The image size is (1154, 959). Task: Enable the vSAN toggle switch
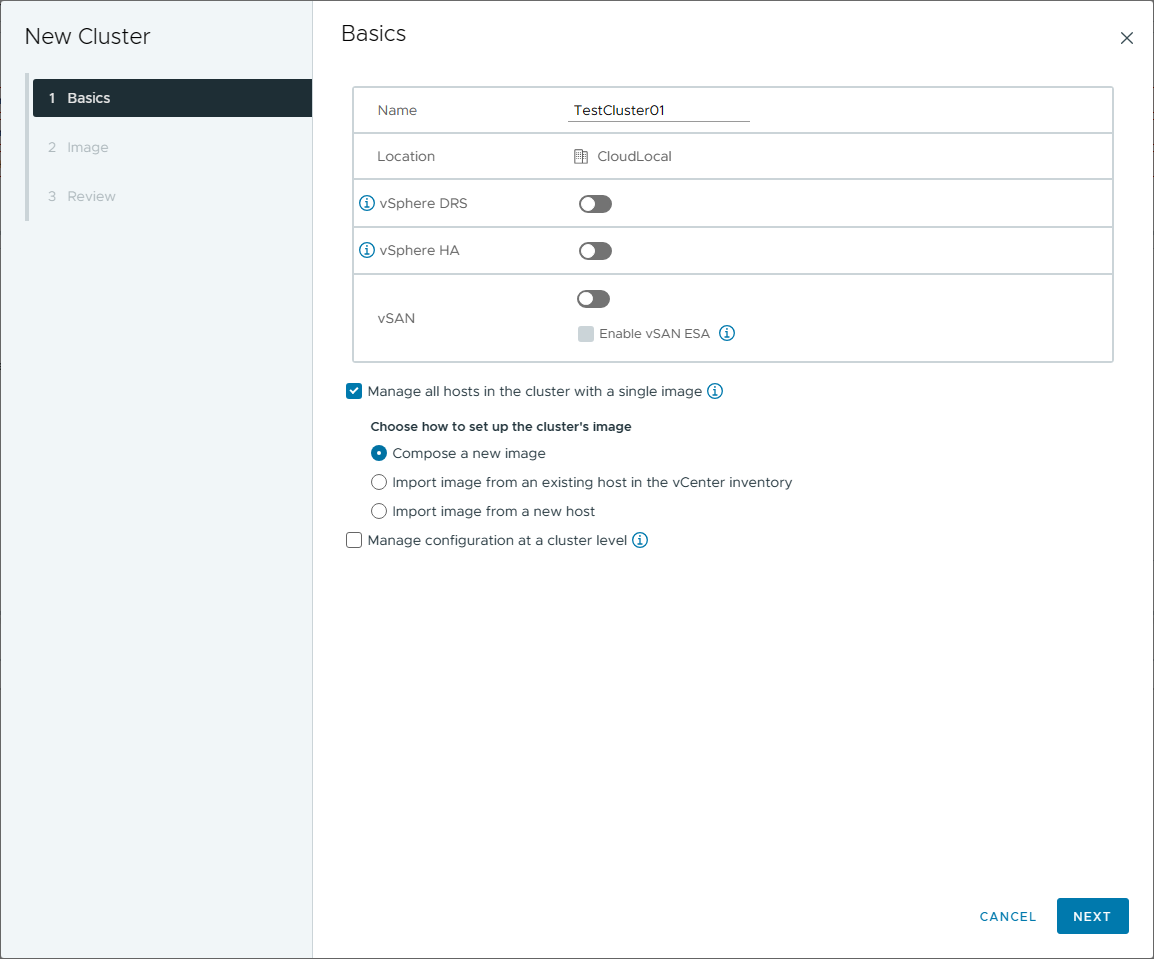594,299
